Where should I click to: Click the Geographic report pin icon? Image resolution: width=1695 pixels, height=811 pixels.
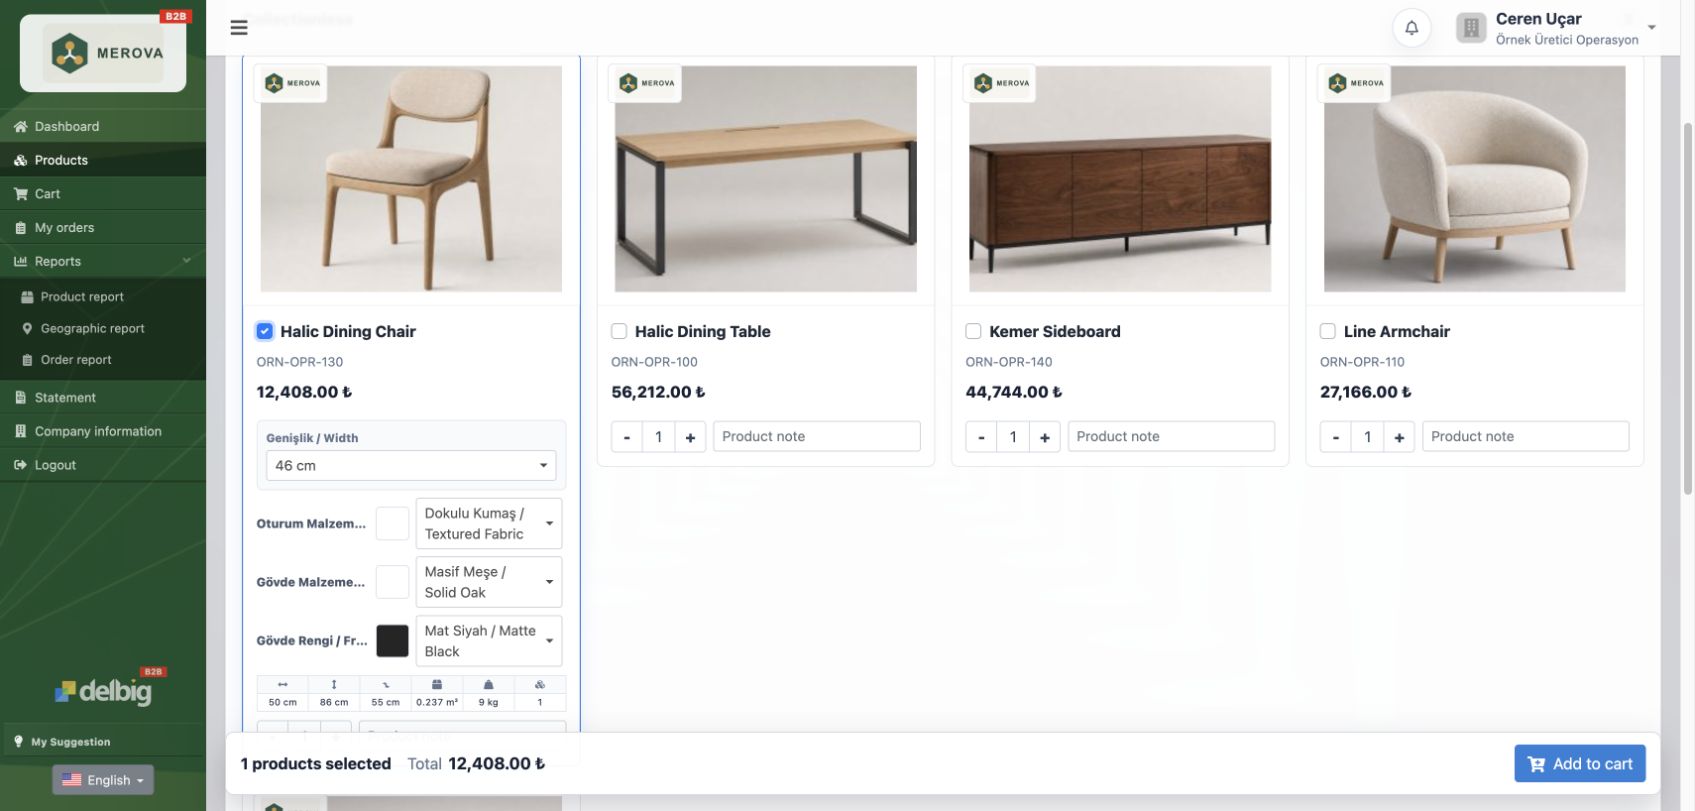(27, 328)
